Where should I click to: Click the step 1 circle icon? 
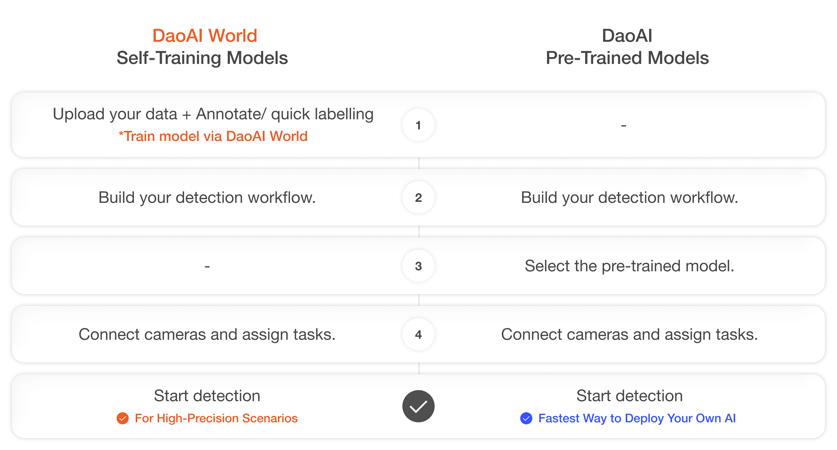click(418, 125)
